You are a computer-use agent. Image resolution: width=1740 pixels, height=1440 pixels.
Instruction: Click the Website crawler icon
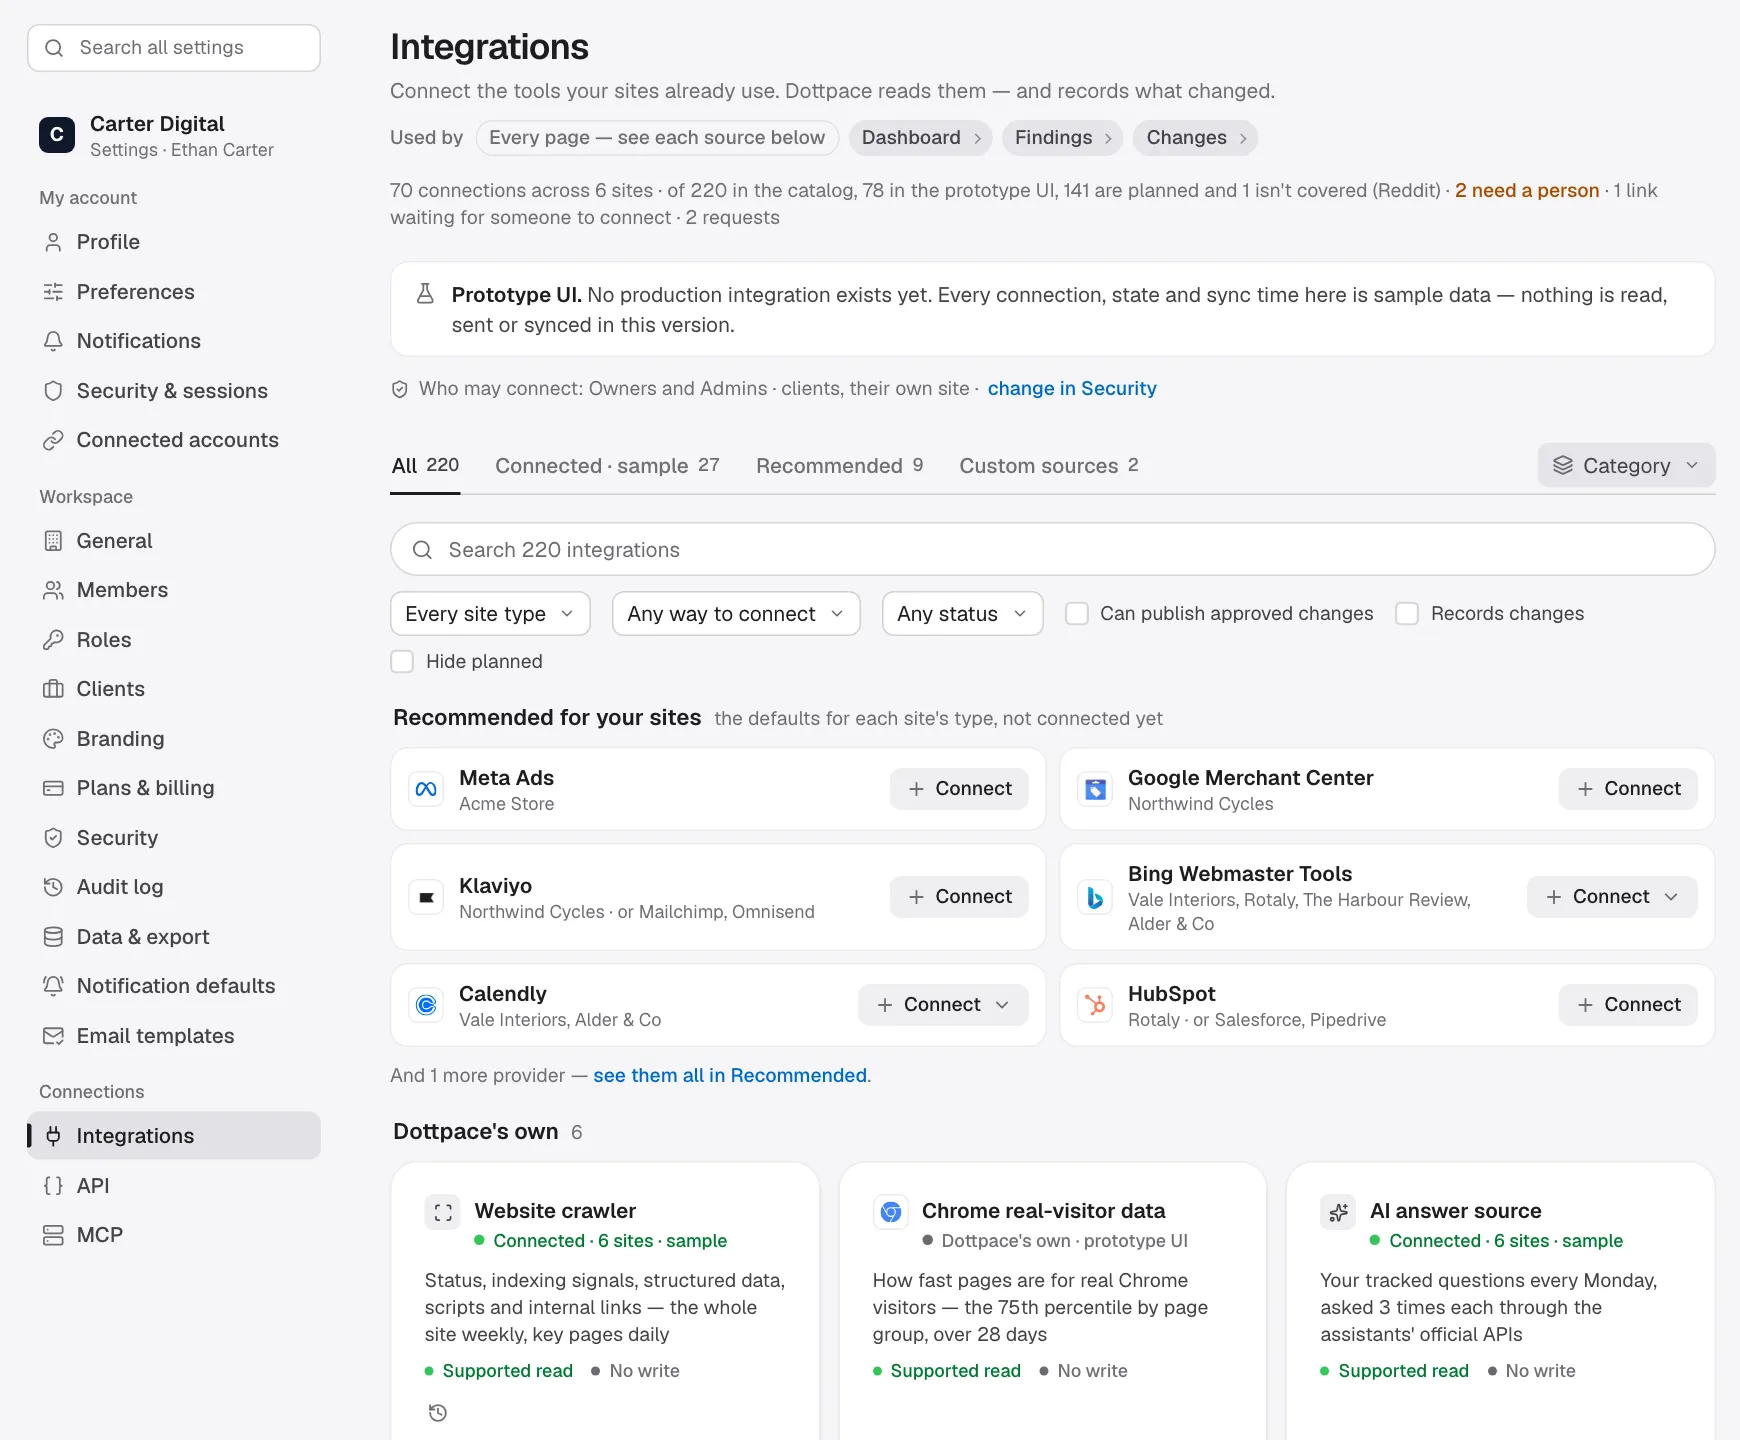[443, 1213]
